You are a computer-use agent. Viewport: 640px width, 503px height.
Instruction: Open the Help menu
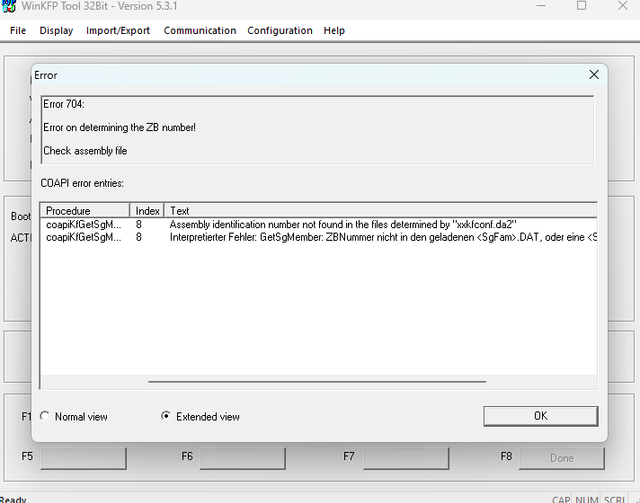(334, 31)
